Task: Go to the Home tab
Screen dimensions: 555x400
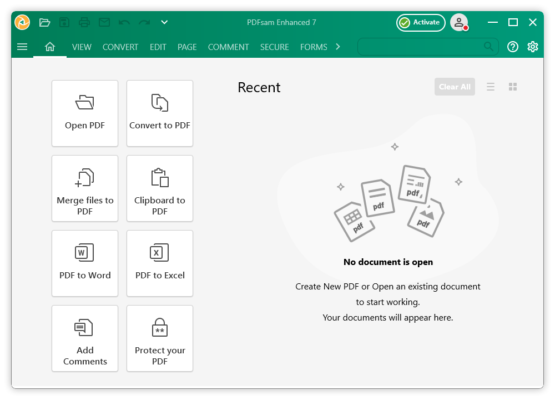Action: tap(50, 47)
